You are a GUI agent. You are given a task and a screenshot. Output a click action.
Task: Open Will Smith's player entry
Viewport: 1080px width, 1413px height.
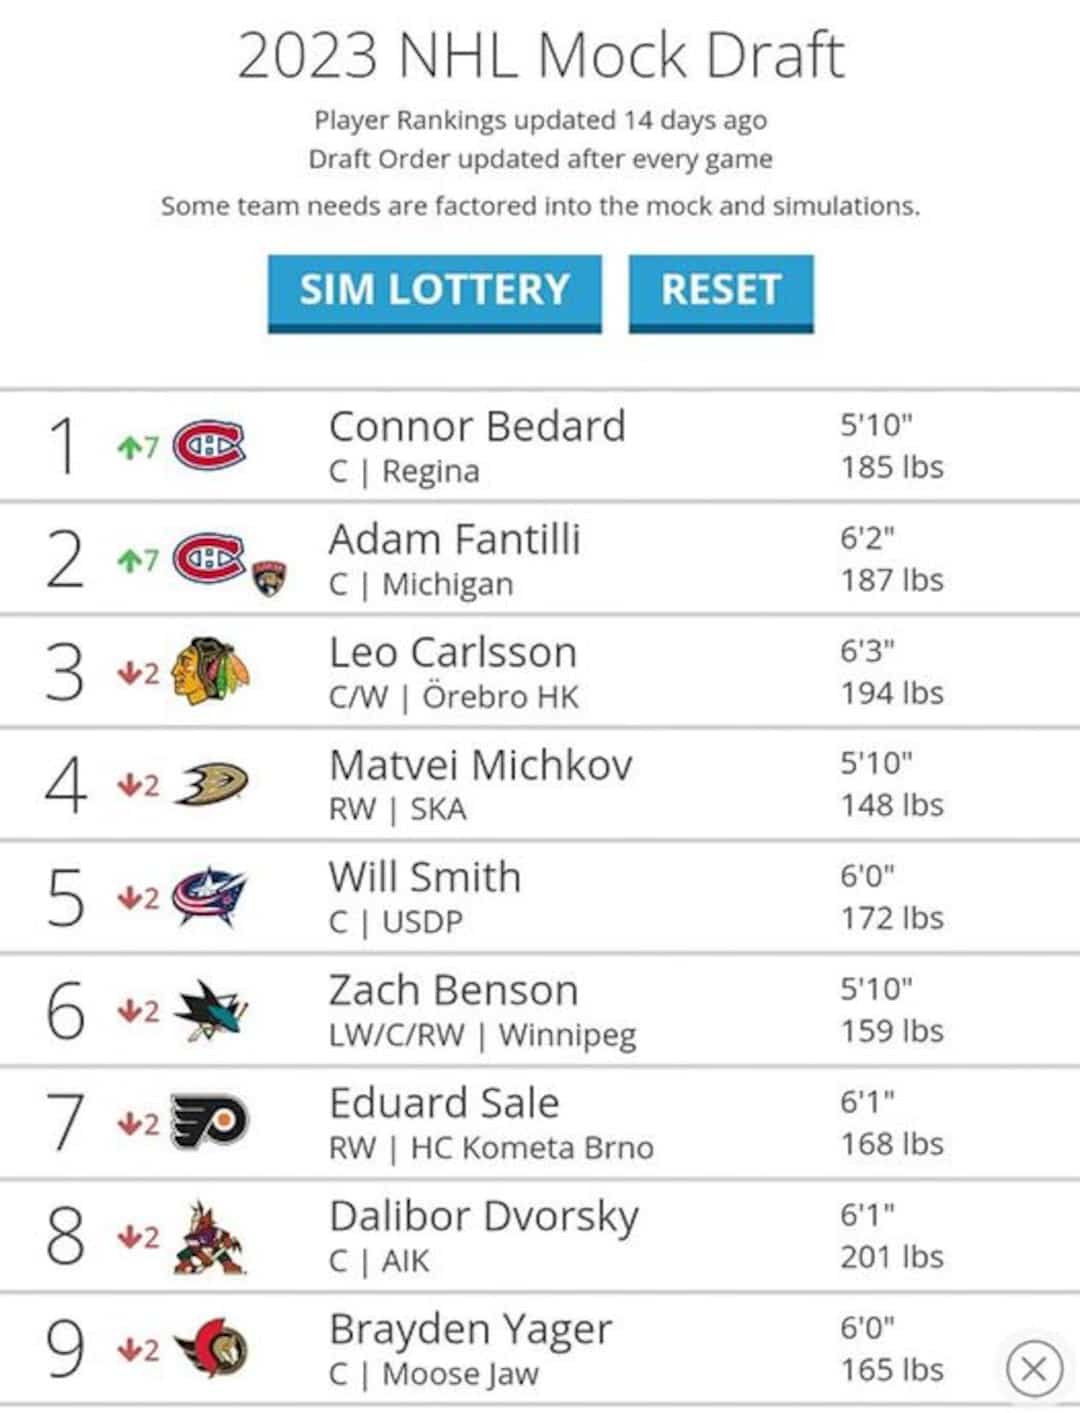(425, 878)
